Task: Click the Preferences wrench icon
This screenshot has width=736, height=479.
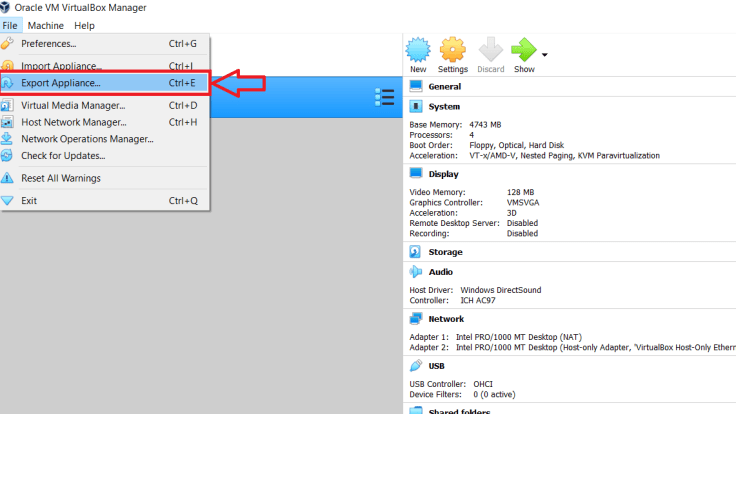Action: (x=8, y=44)
